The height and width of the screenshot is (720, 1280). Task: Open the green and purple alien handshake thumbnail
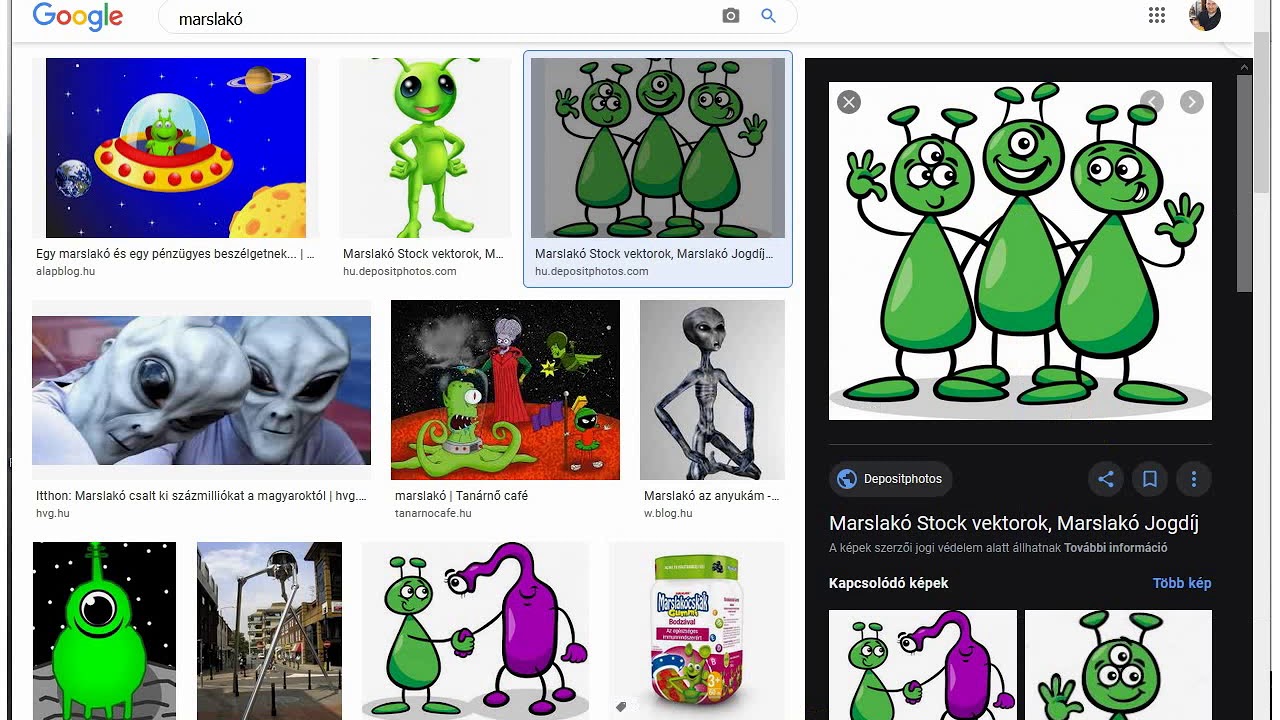pos(475,631)
